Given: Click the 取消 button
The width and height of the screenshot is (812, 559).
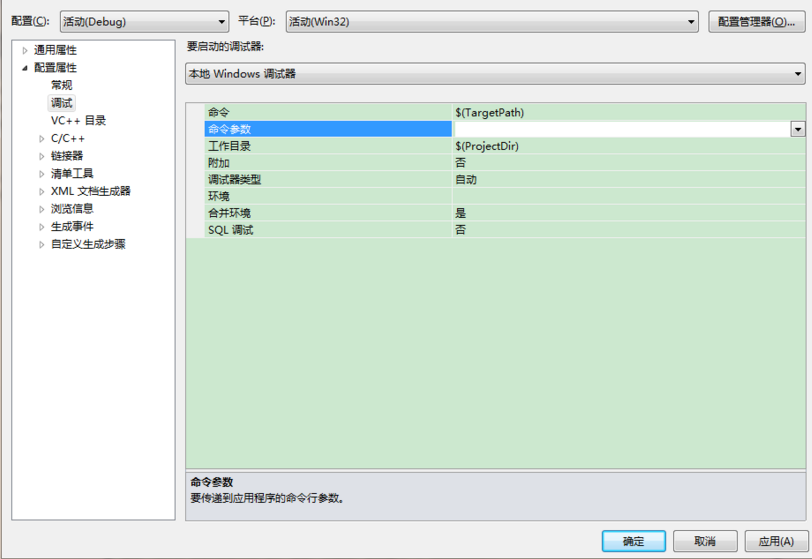Looking at the screenshot, I should pos(705,541).
